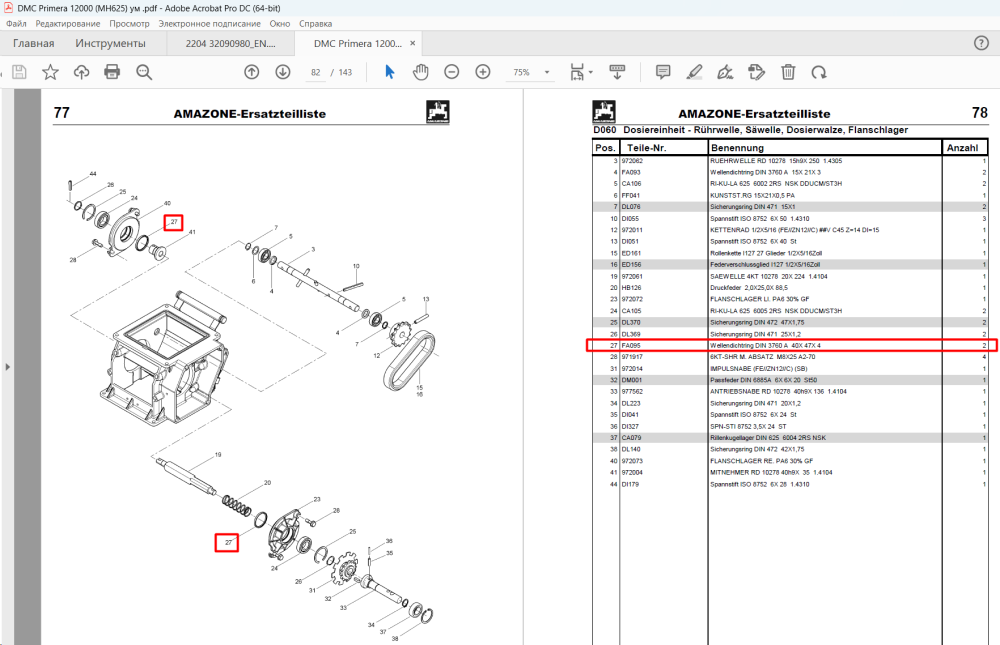The width and height of the screenshot is (1000, 645).
Task: Open the Окно menu
Action: [x=280, y=24]
